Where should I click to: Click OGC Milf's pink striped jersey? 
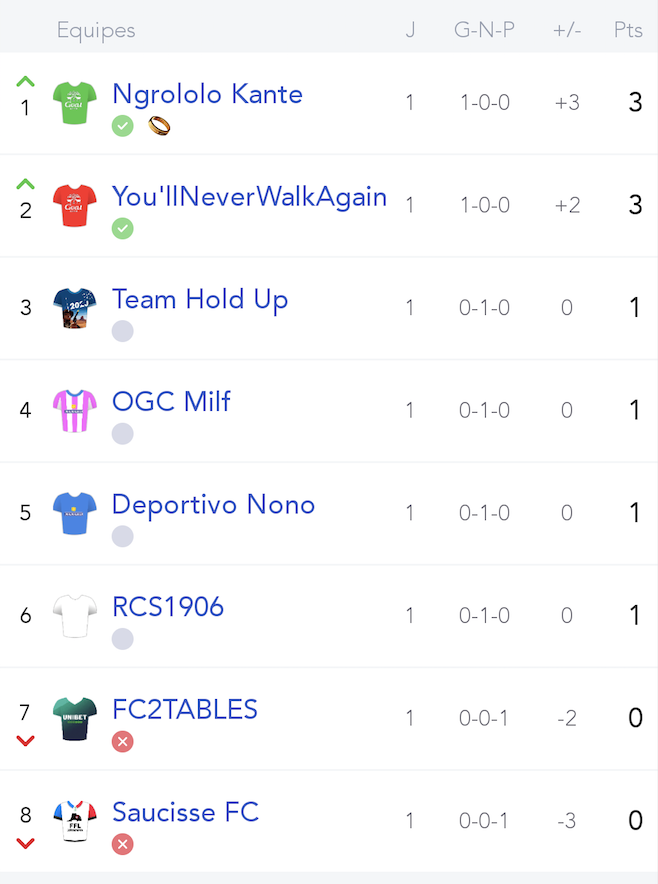pos(74,410)
